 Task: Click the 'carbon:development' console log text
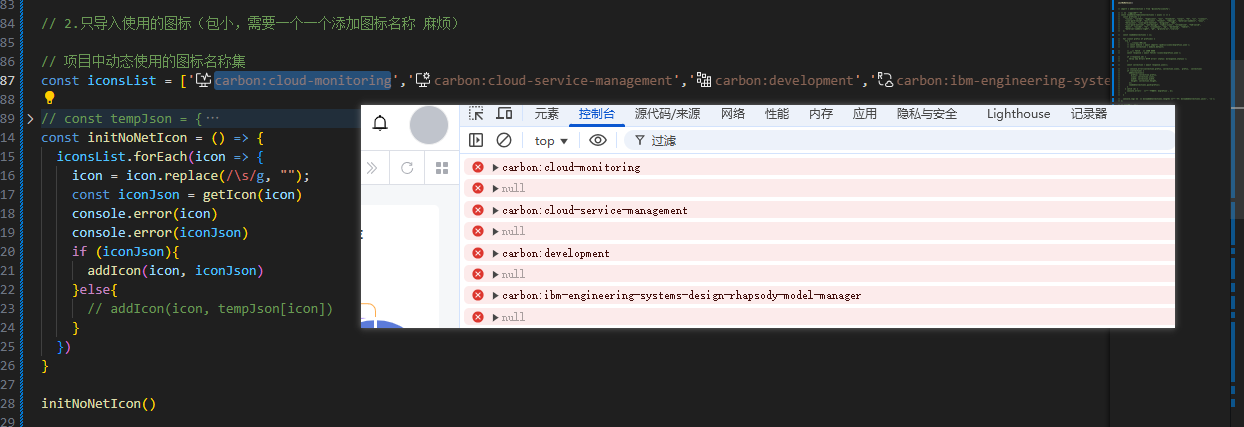click(556, 253)
